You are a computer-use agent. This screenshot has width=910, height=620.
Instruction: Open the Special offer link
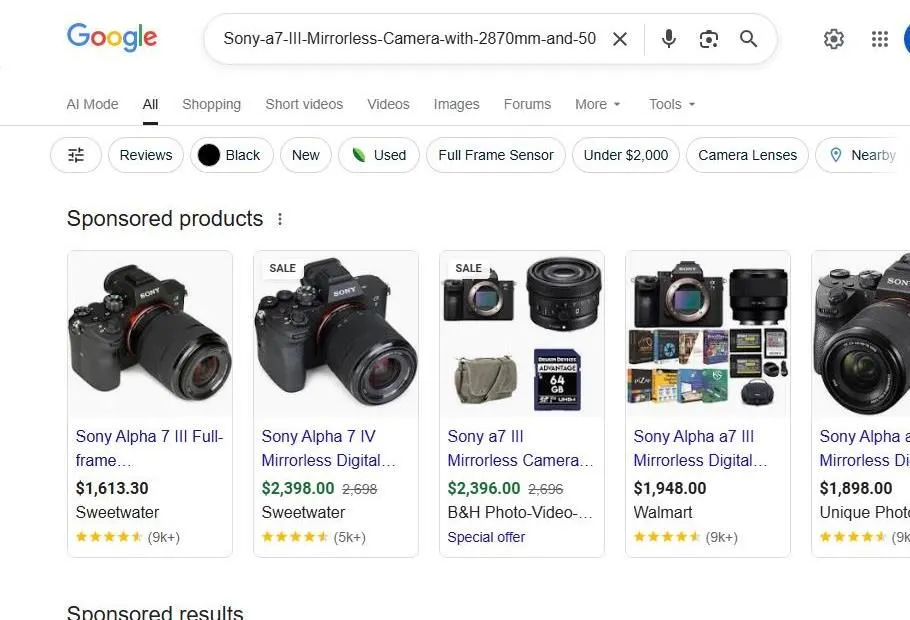point(486,538)
